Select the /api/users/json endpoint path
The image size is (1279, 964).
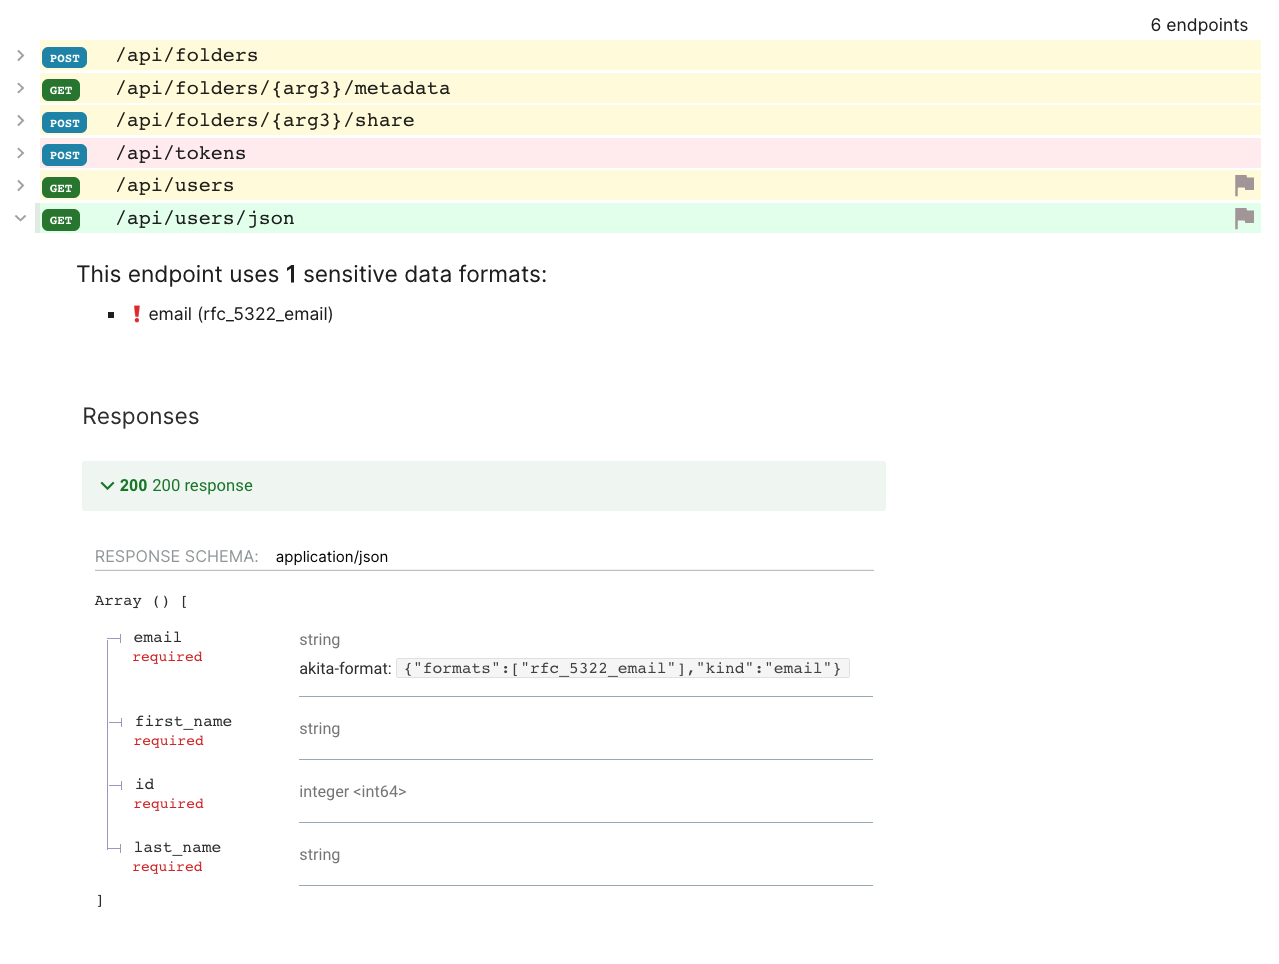click(x=205, y=218)
